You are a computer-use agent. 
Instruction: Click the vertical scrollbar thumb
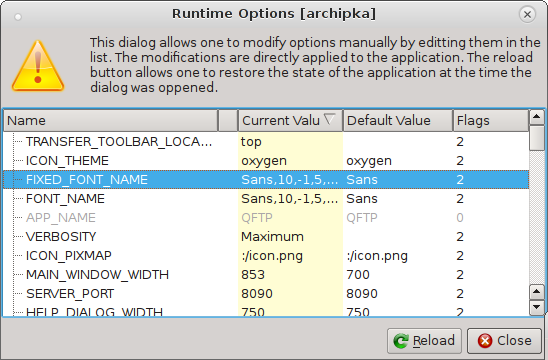(537, 138)
